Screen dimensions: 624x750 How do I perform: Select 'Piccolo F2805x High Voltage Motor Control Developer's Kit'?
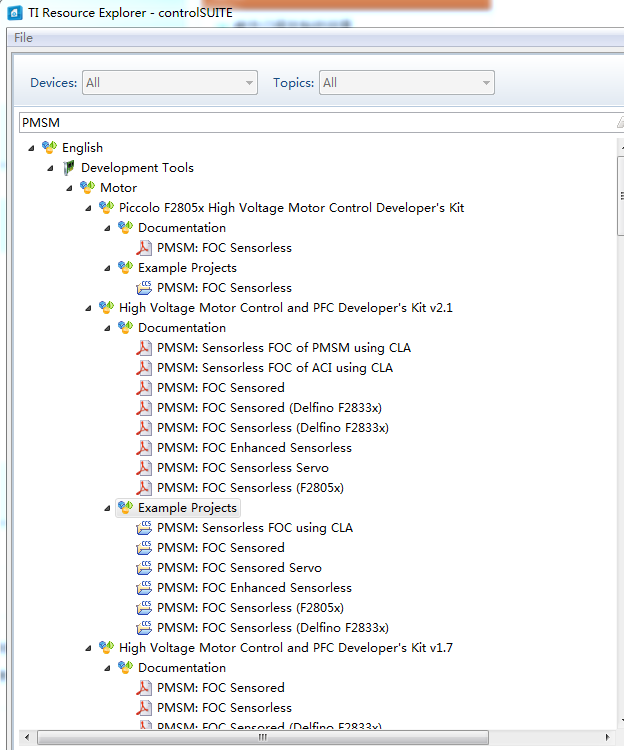(292, 208)
